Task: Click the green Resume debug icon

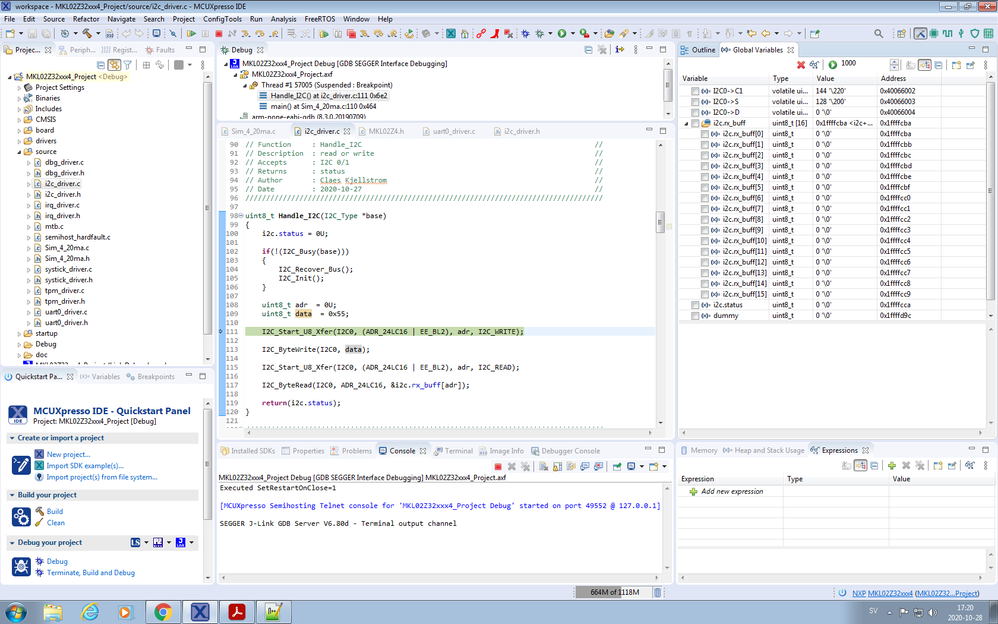Action: (x=191, y=33)
